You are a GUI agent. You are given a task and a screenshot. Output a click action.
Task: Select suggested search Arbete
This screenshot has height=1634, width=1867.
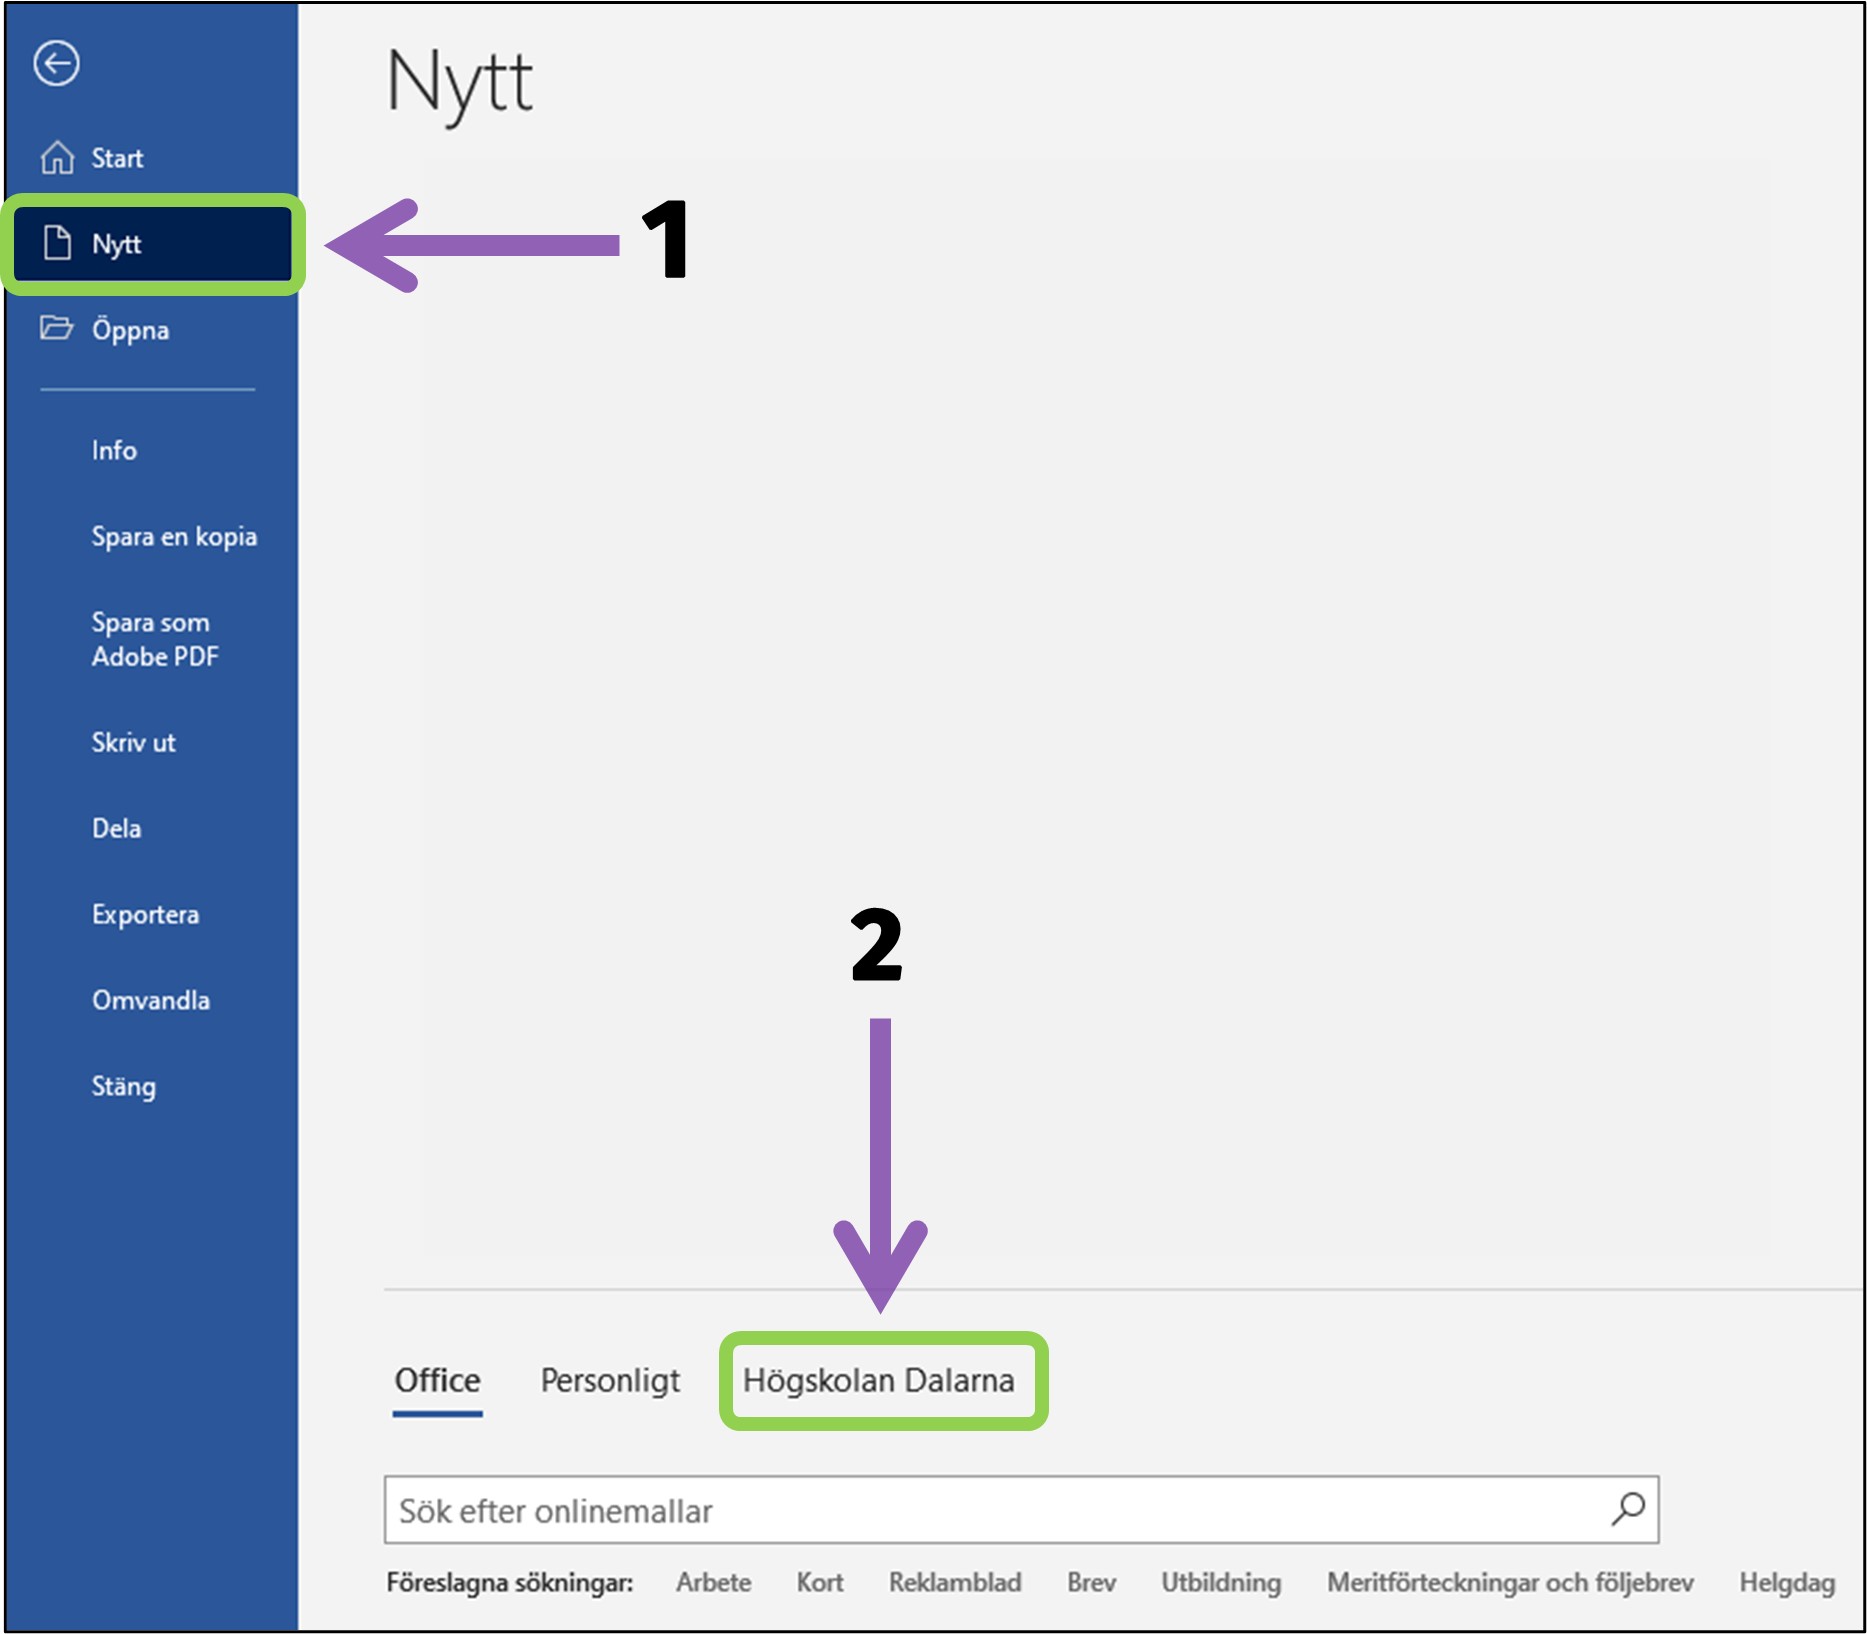[713, 1583]
